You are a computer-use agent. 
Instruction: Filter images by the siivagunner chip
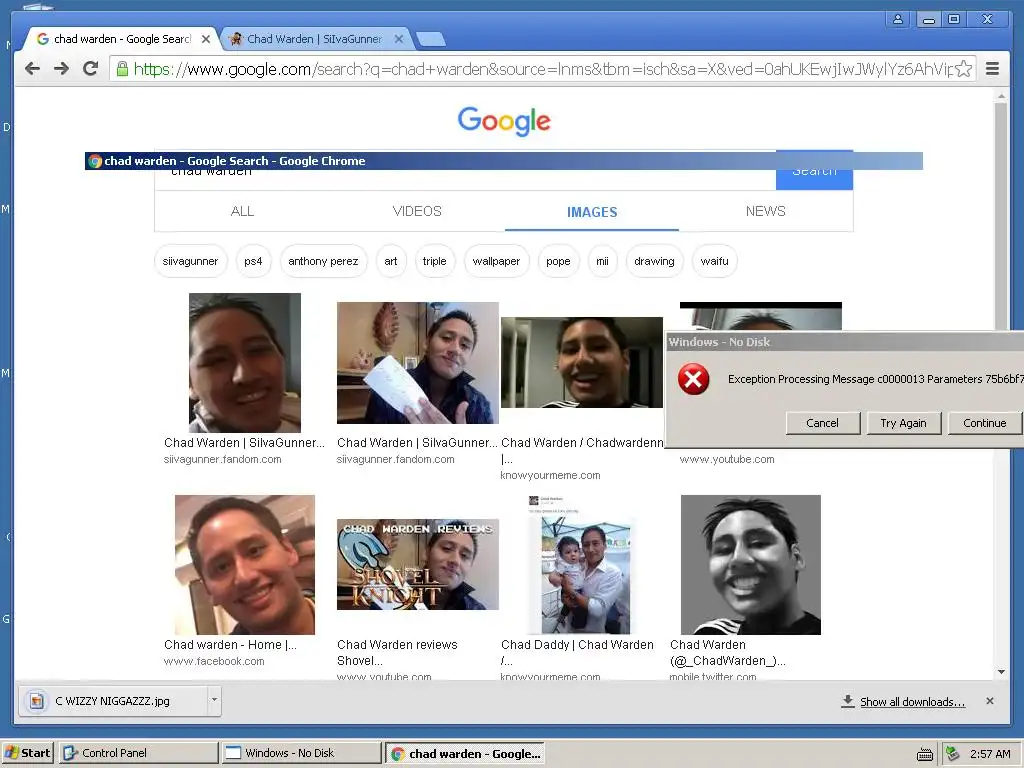pos(191,261)
